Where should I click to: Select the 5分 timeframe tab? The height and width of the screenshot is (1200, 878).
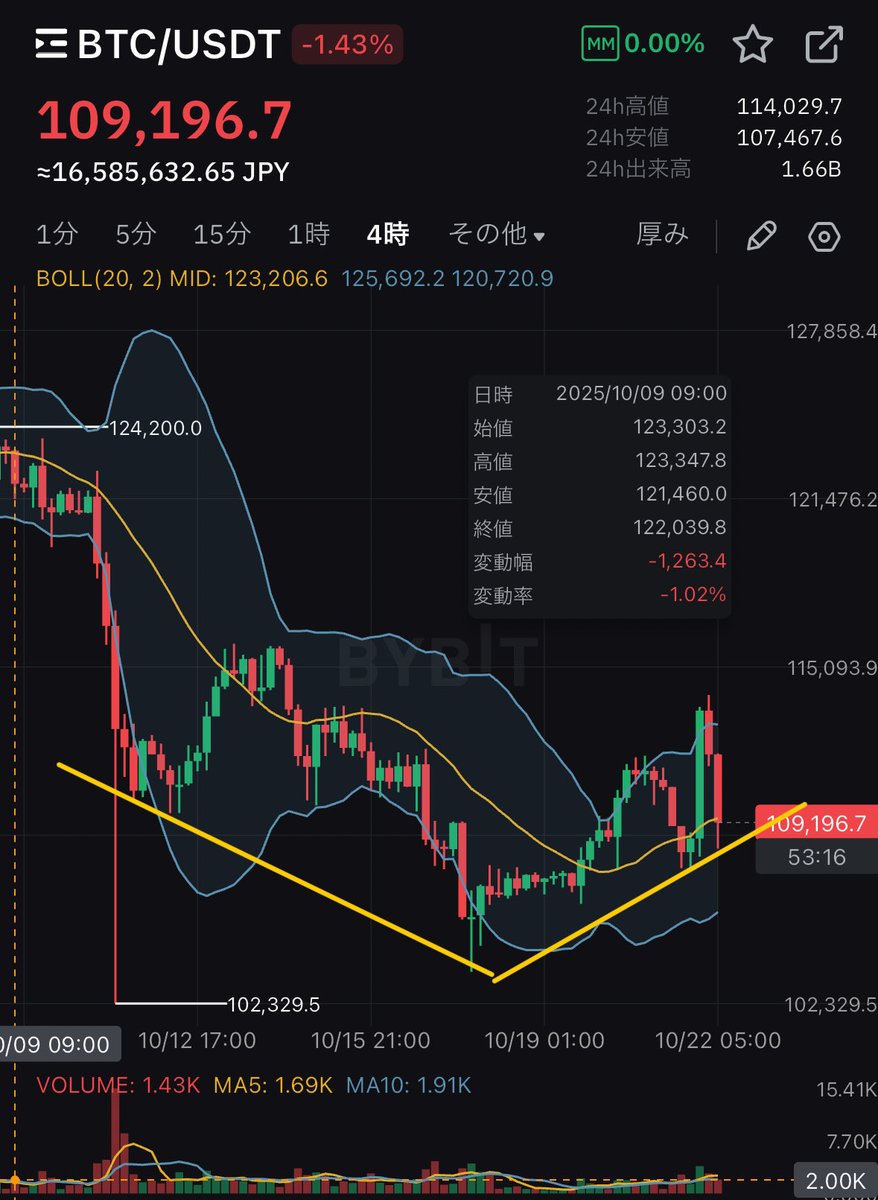pos(136,235)
